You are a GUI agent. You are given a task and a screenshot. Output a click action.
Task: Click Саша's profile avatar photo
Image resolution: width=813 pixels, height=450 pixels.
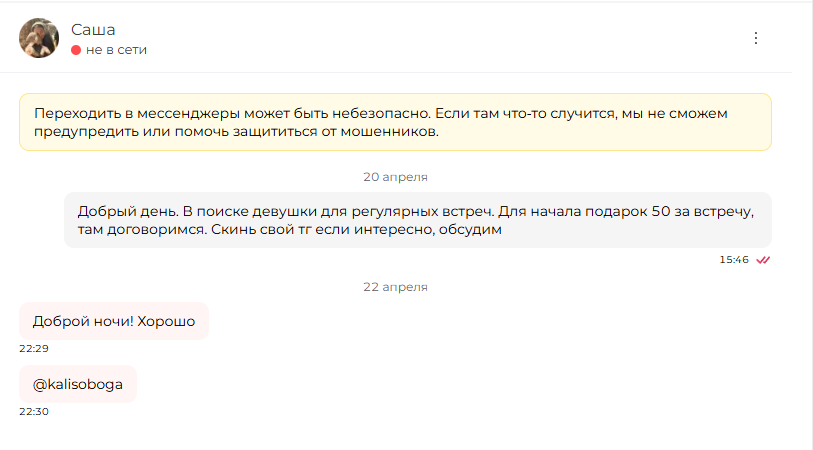click(x=39, y=38)
